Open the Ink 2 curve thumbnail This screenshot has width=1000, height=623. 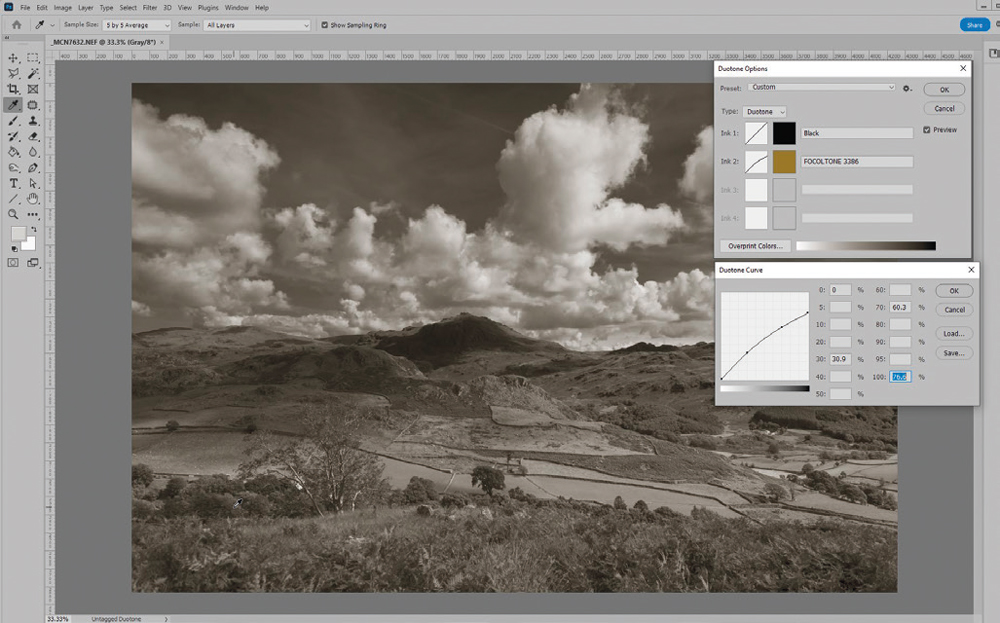[x=756, y=162]
